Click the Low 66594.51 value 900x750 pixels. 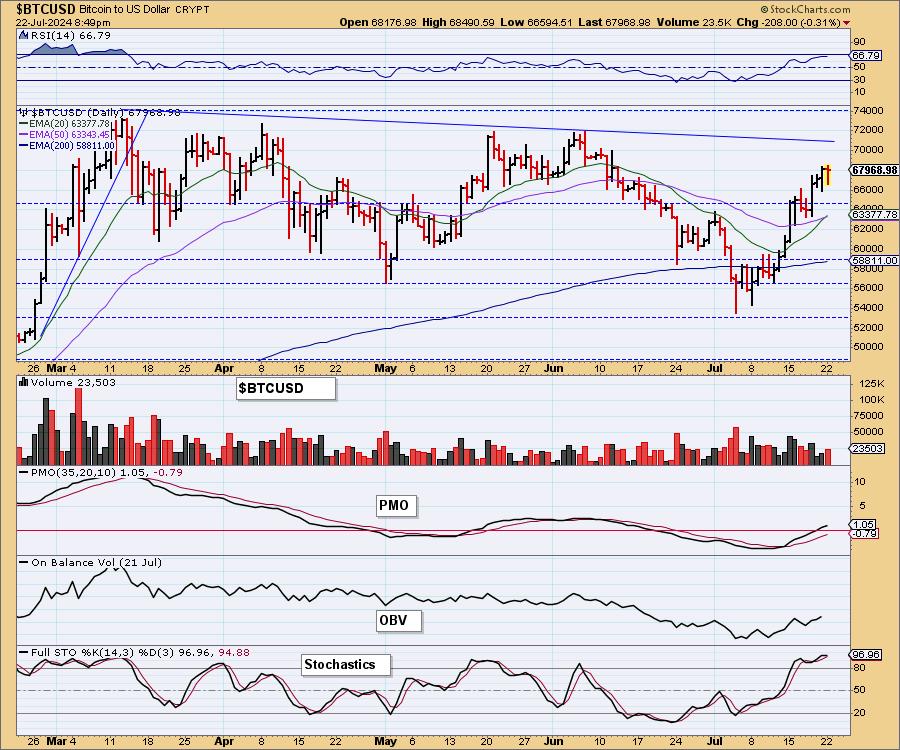(536, 22)
